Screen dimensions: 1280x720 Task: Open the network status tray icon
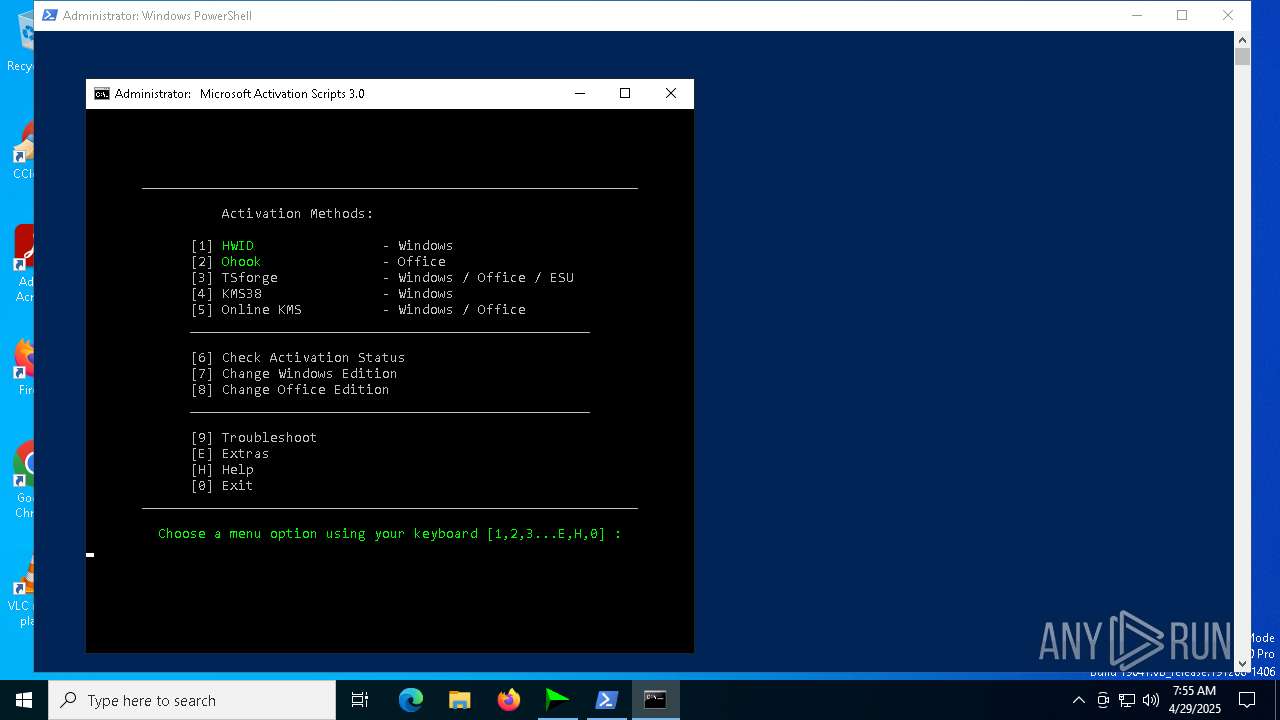coord(1127,700)
